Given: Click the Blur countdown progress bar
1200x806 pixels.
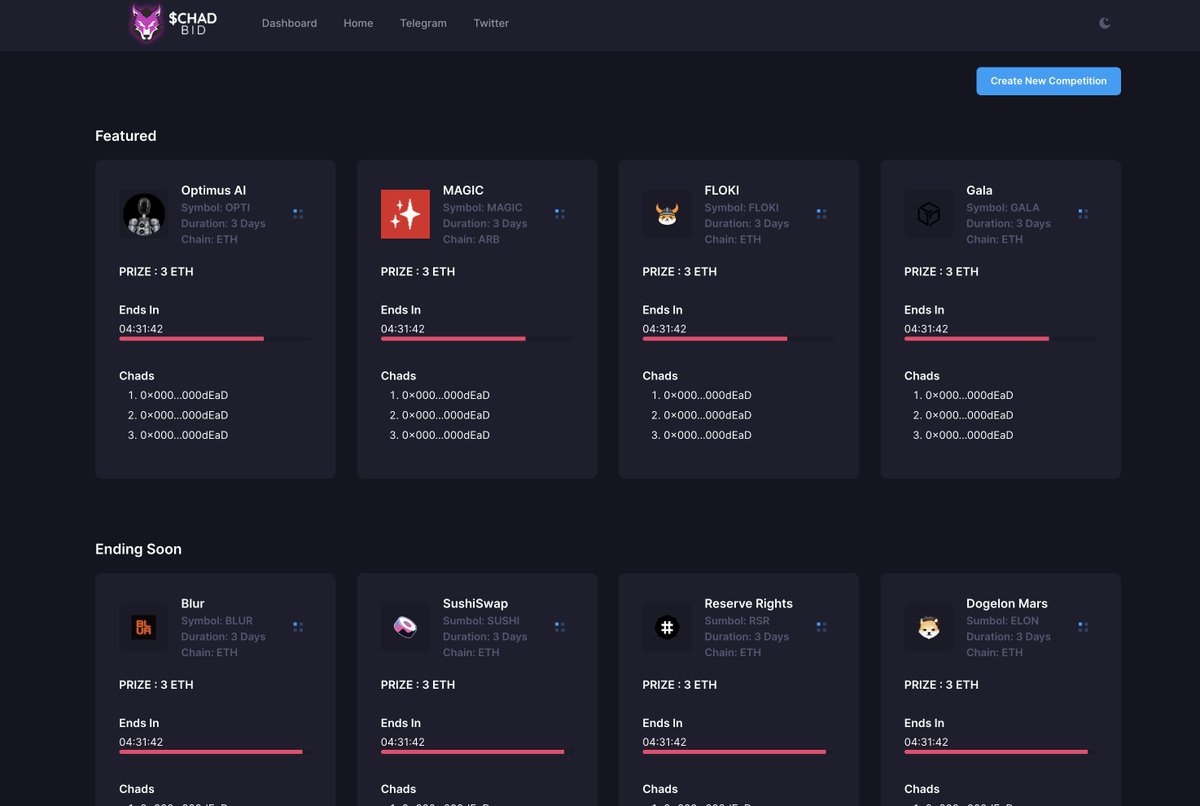Looking at the screenshot, I should pos(215,752).
